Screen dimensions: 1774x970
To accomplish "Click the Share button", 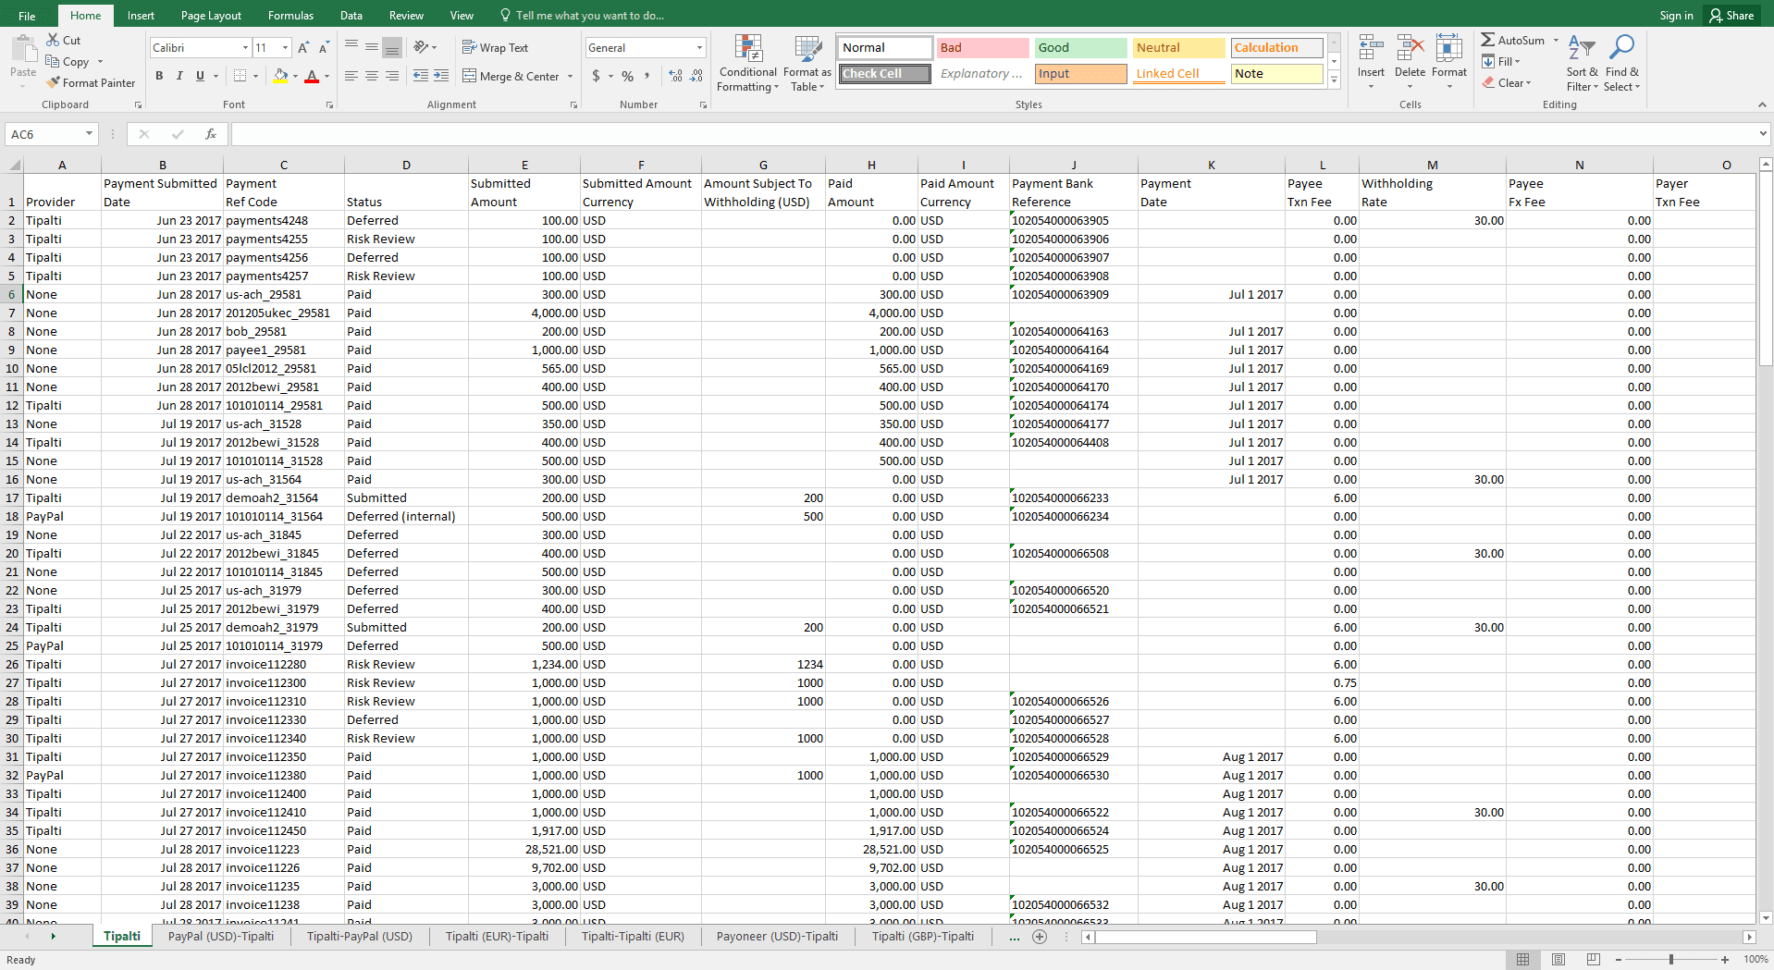I will coord(1731,15).
